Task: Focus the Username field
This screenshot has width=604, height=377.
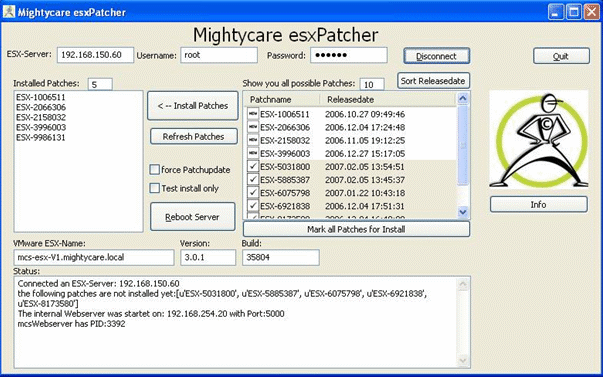Action: coord(219,55)
